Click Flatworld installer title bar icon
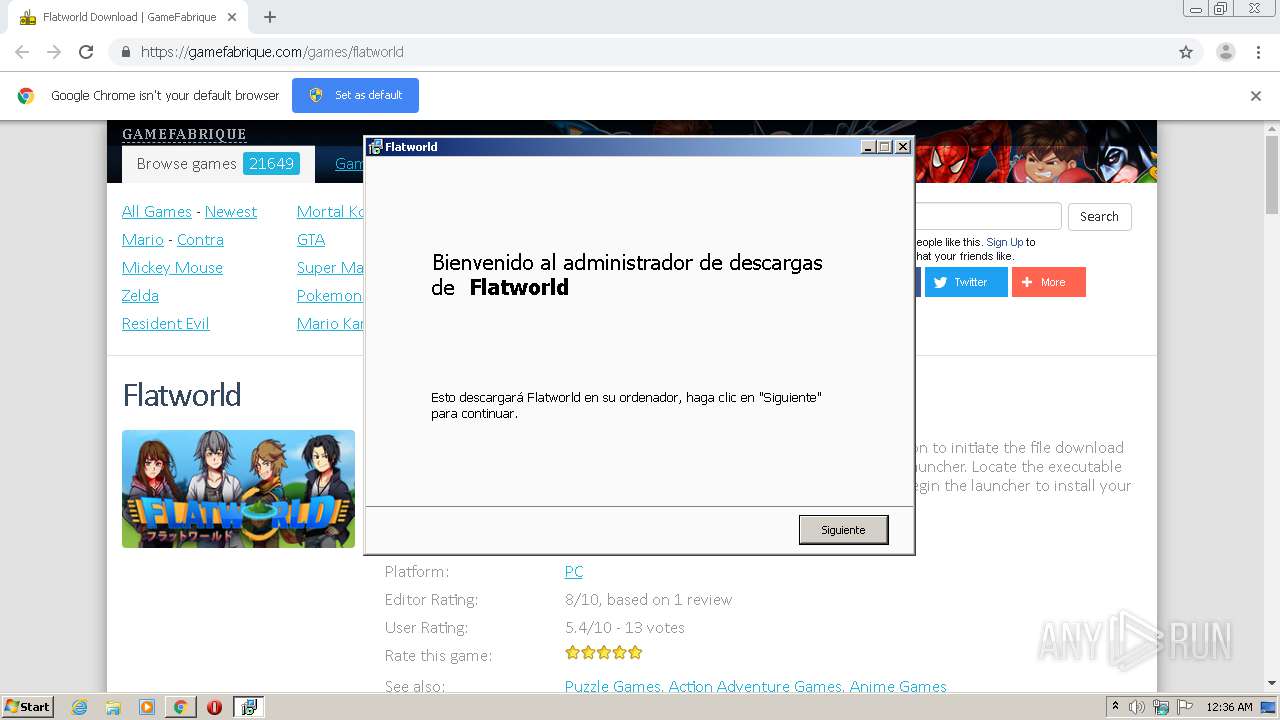Viewport: 1280px width, 720px height. pyautogui.click(x=375, y=147)
